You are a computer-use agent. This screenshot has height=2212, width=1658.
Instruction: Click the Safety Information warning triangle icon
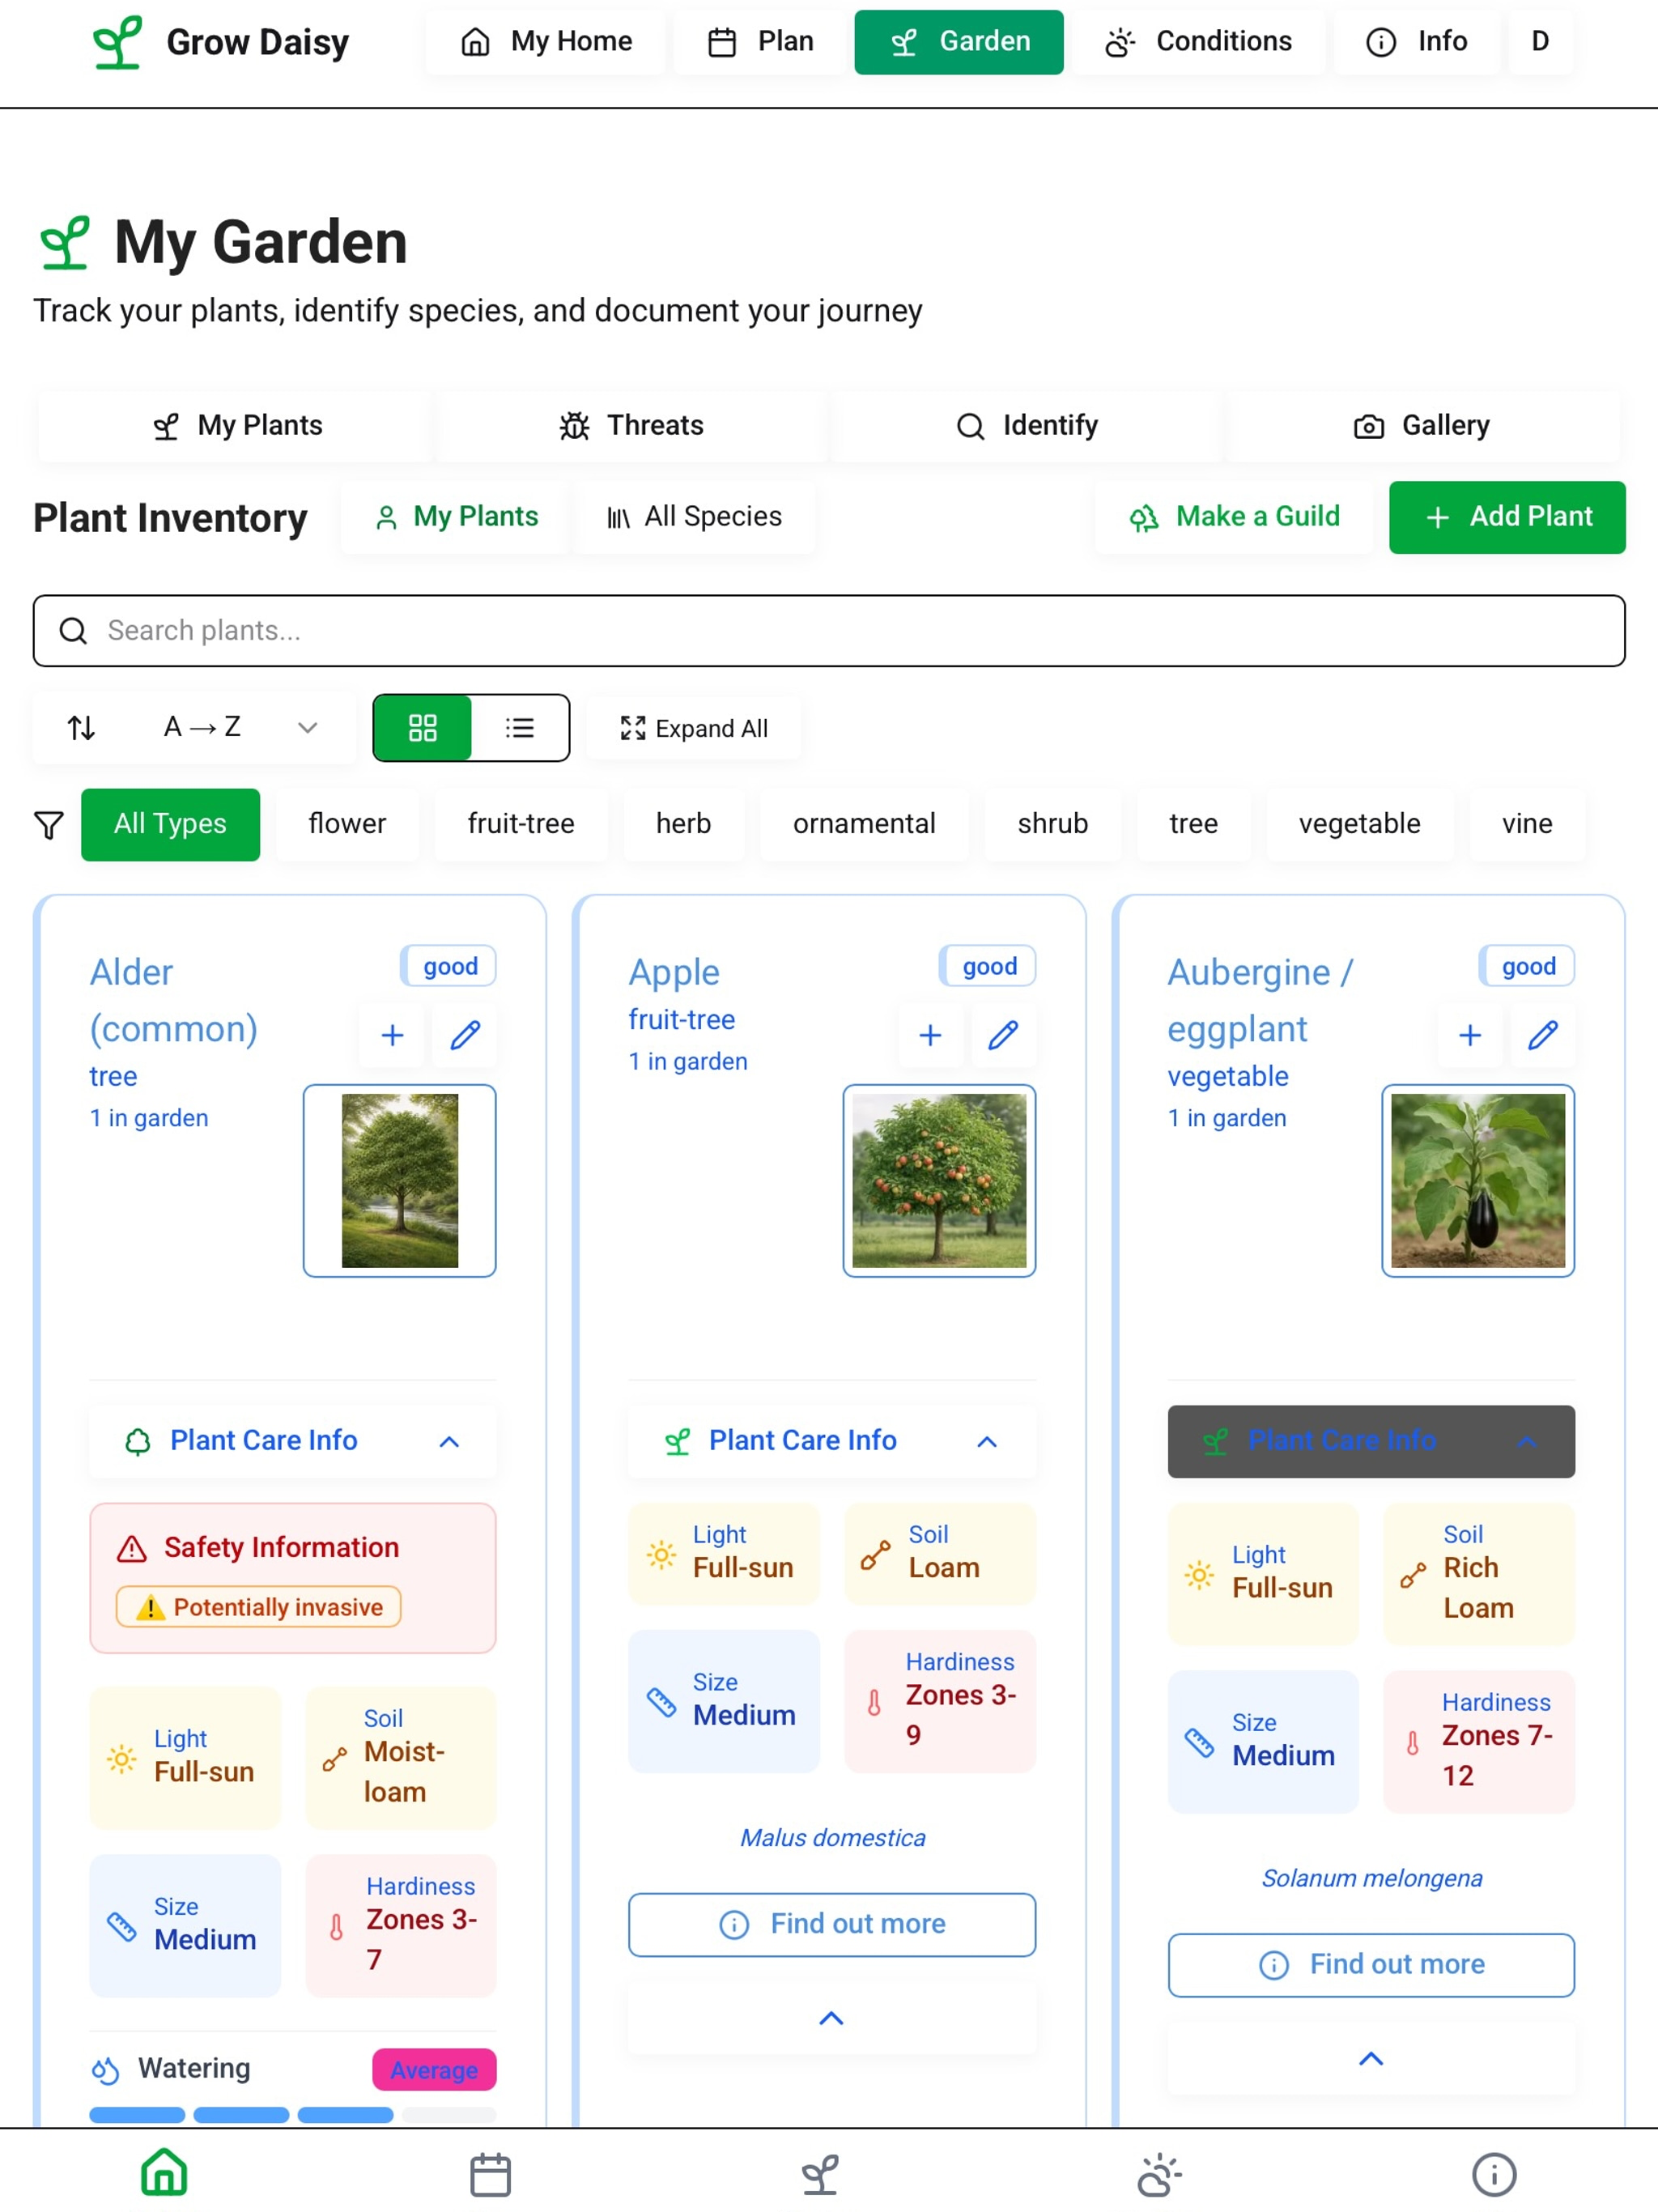[x=132, y=1550]
